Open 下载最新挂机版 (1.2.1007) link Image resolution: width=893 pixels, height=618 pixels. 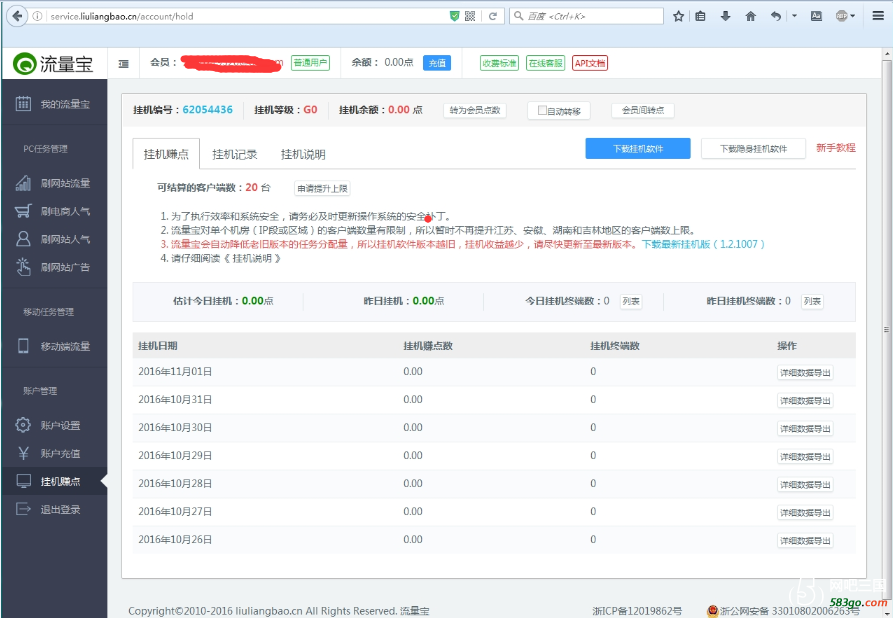703,244
